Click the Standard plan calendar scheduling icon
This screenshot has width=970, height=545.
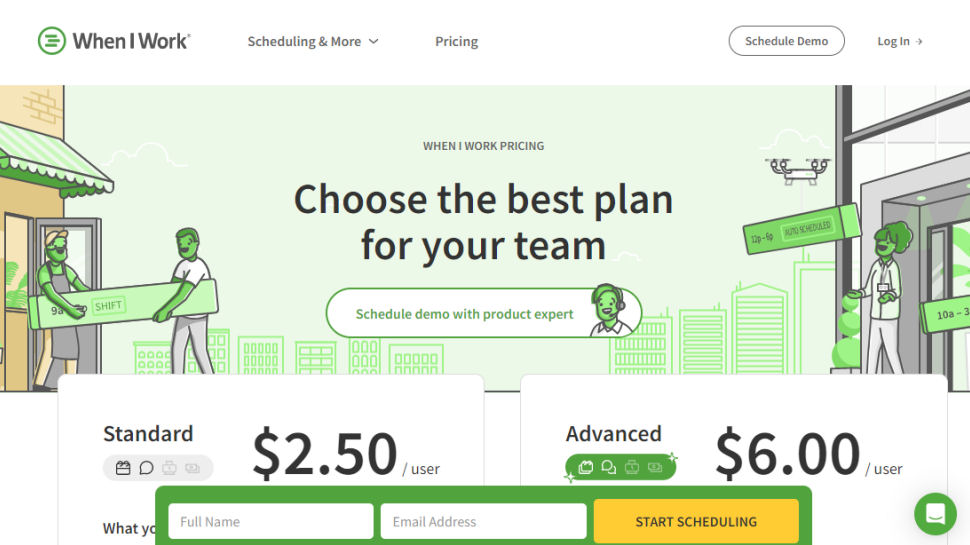(123, 468)
